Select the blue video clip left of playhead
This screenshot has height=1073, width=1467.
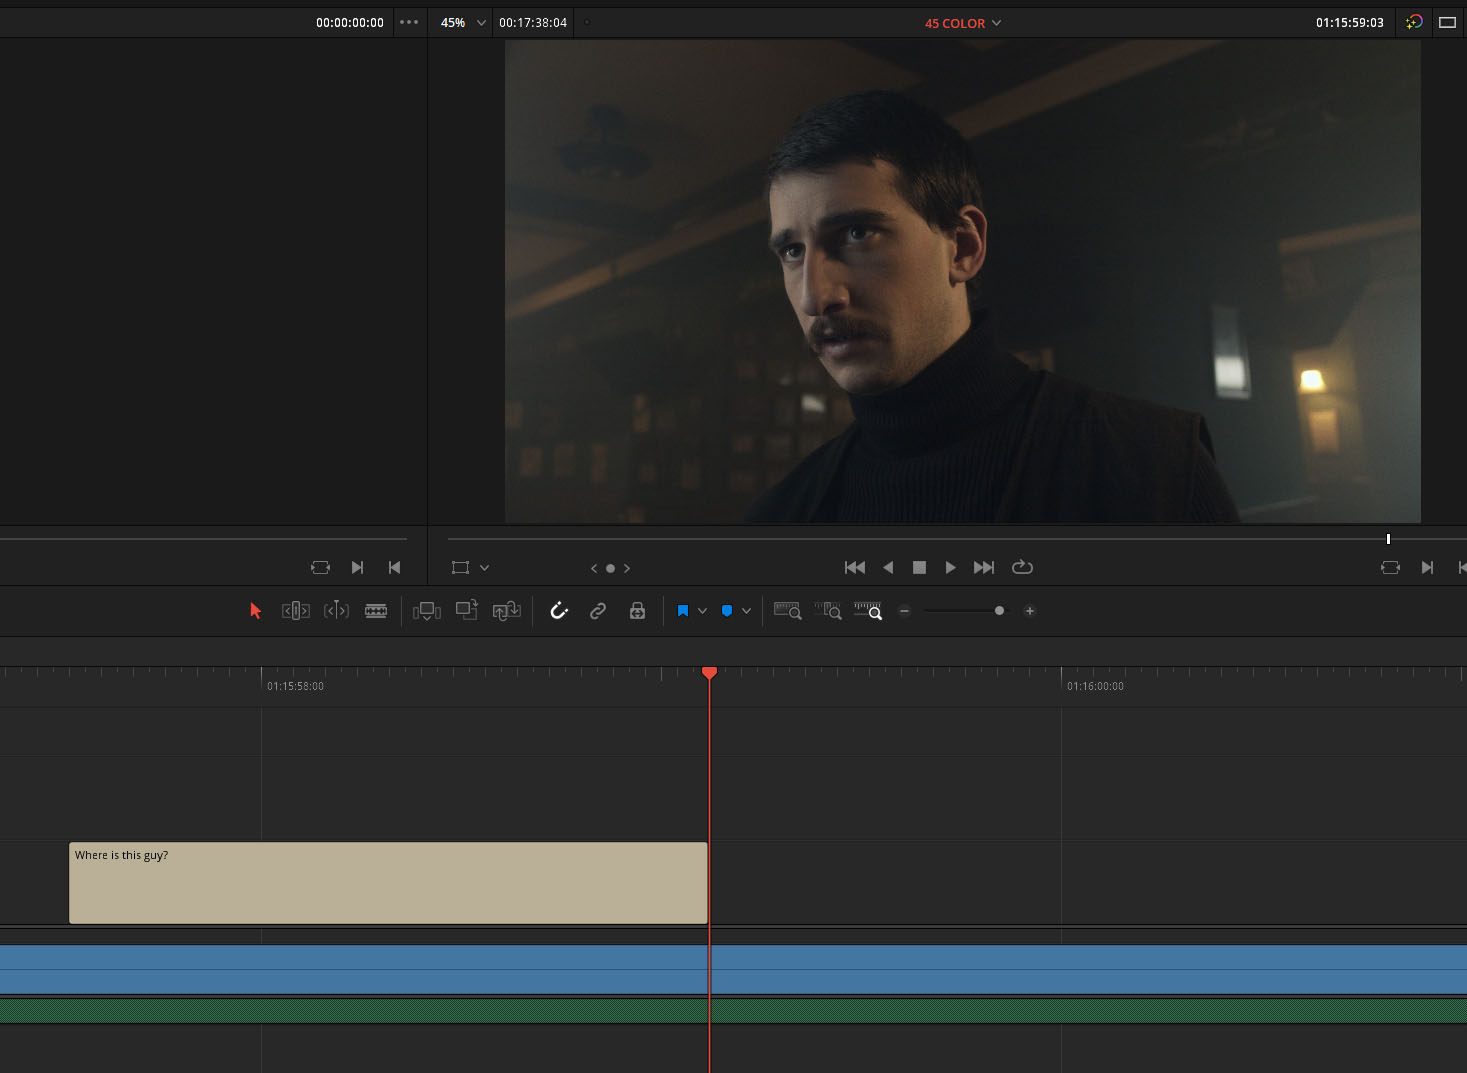tap(354, 970)
